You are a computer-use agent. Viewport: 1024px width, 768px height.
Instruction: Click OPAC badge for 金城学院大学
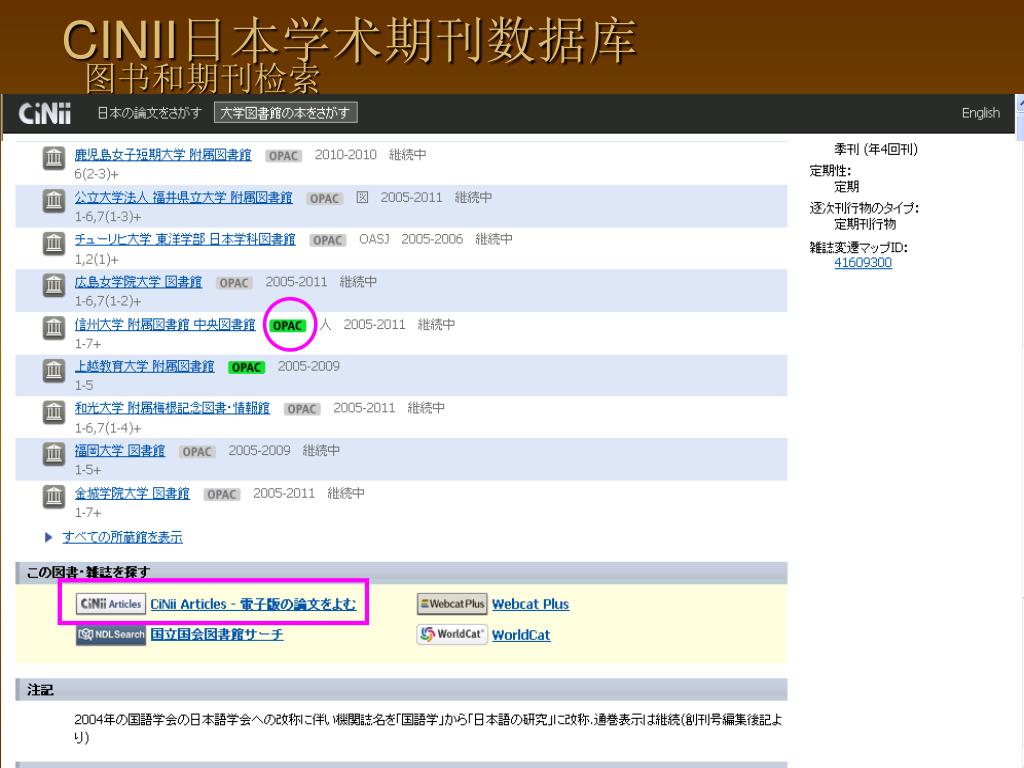click(x=221, y=494)
